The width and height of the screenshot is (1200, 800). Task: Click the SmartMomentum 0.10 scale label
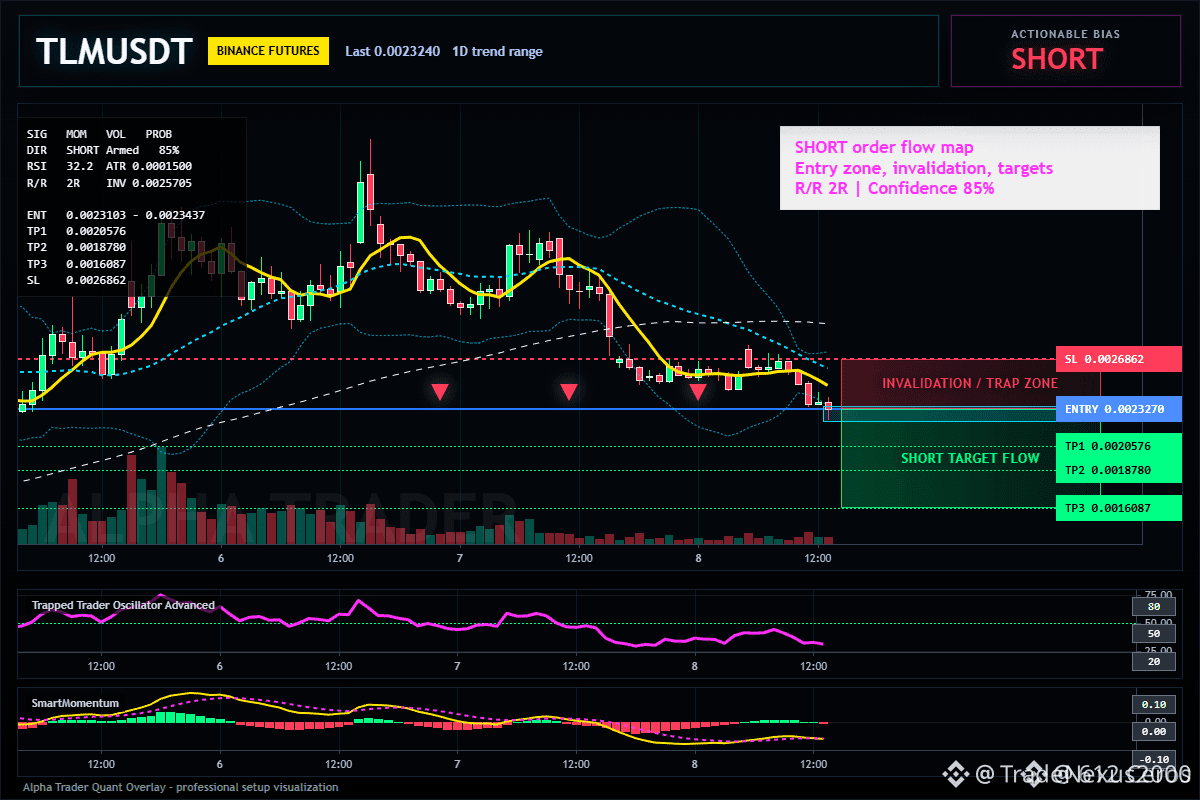(1153, 704)
